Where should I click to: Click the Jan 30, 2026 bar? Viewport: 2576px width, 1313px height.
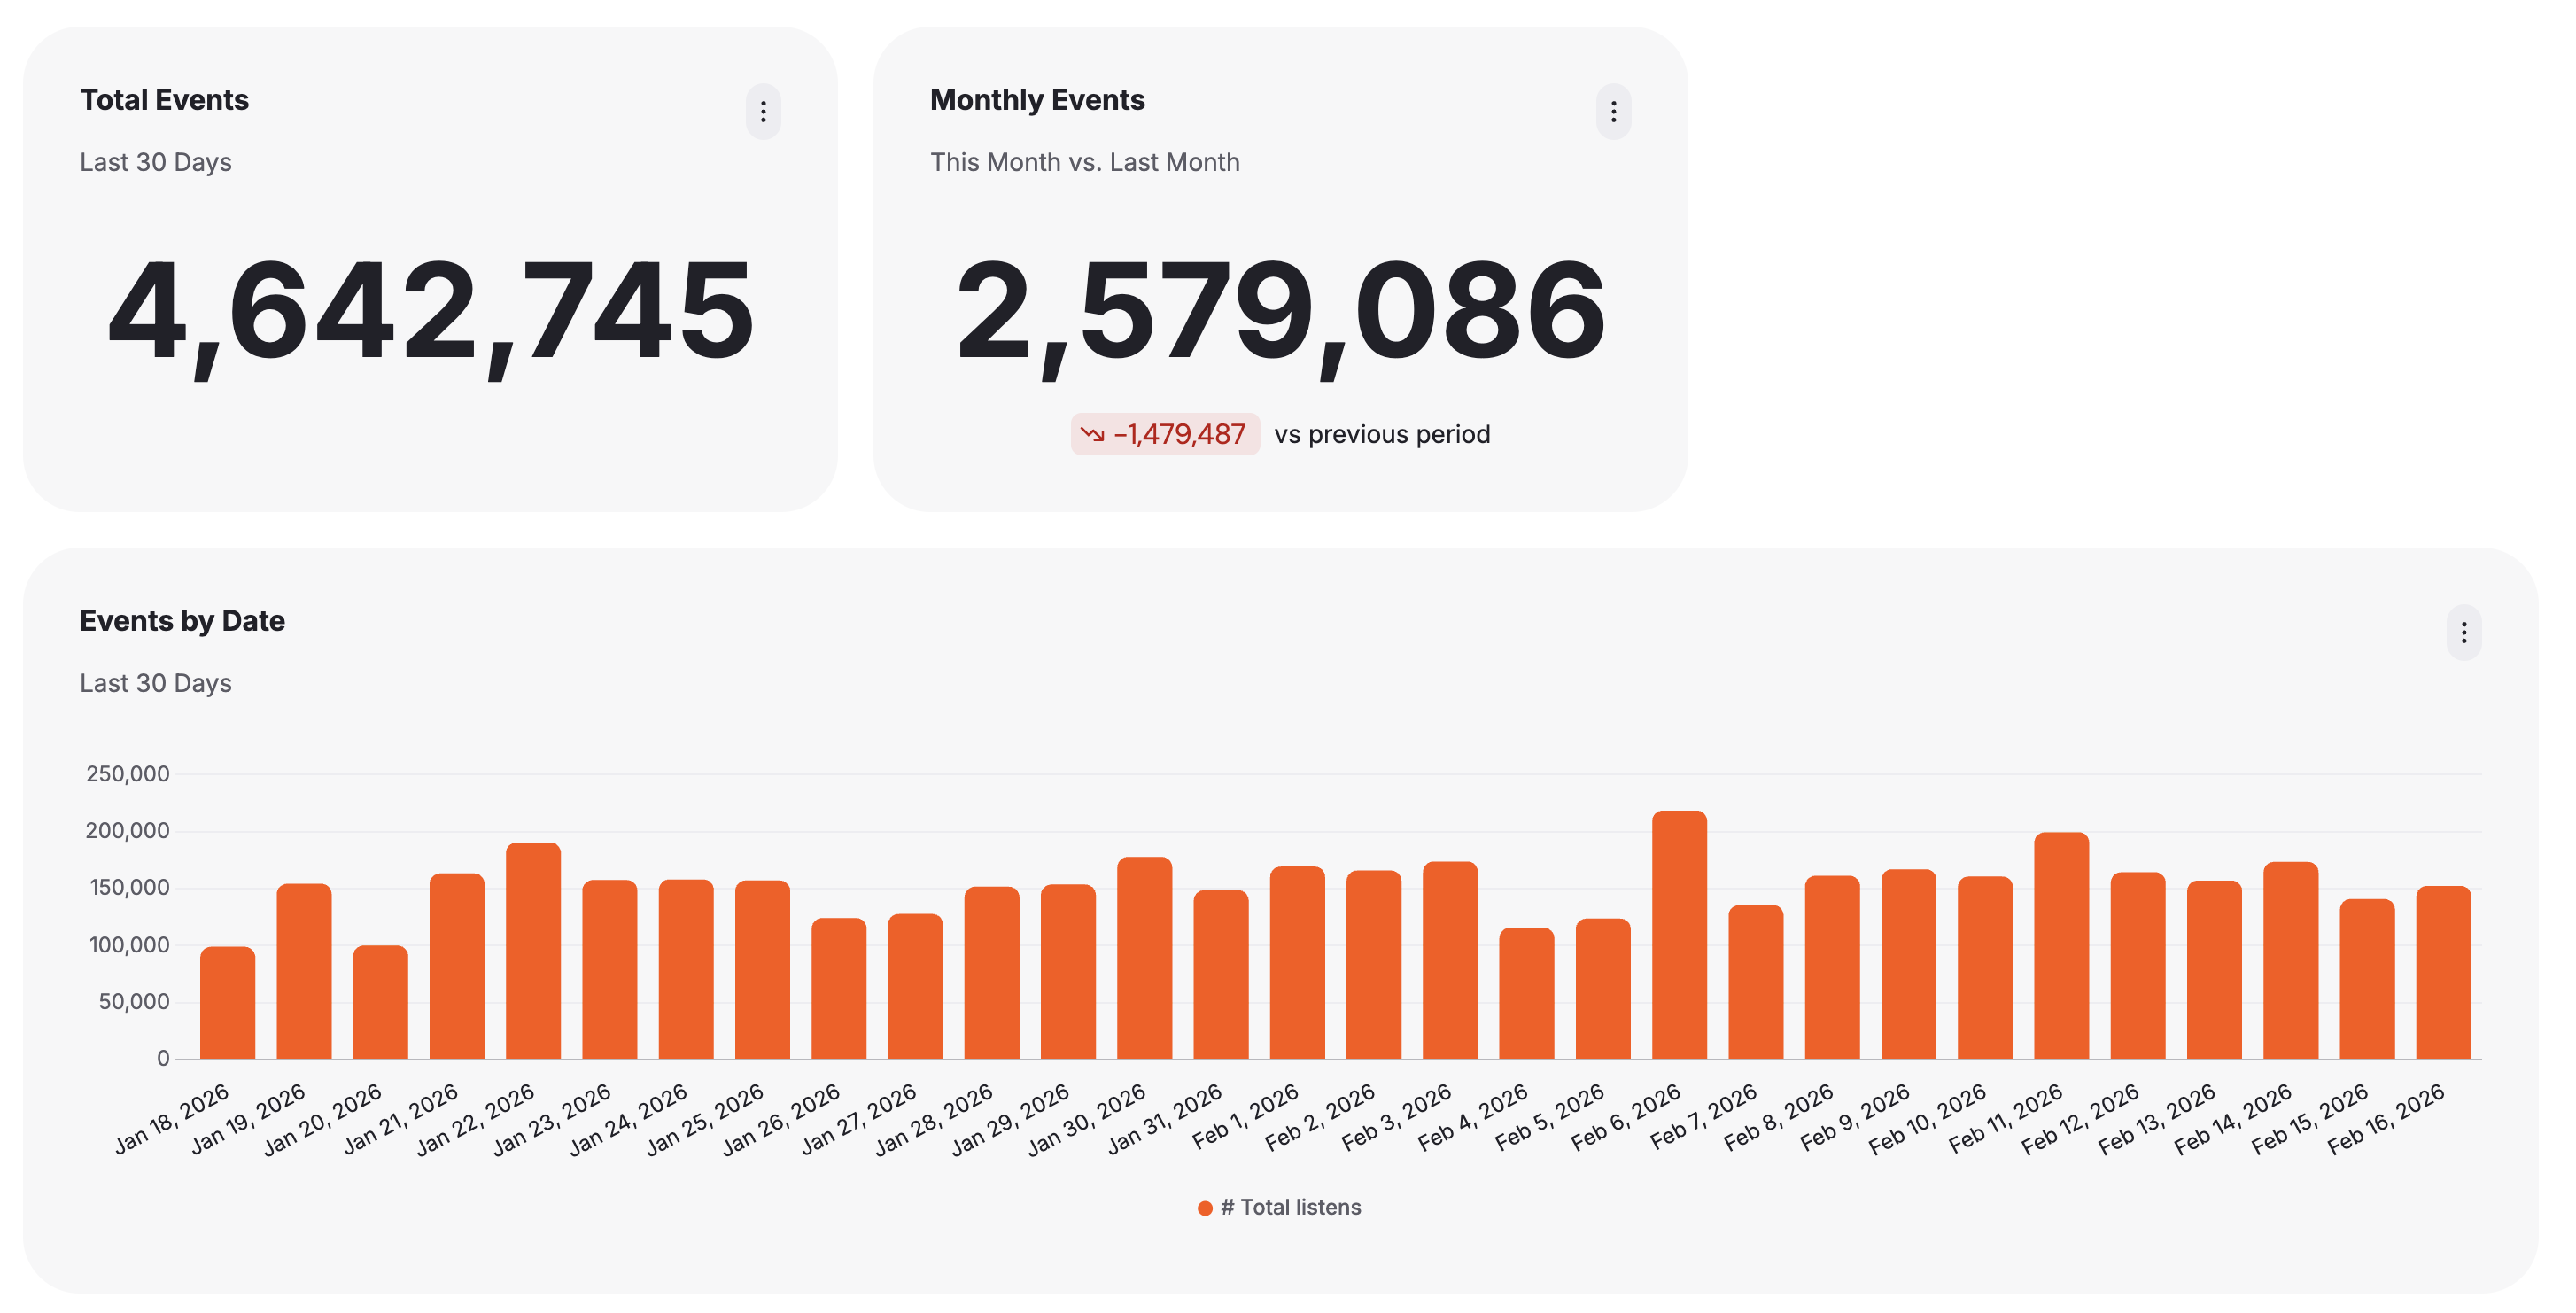coord(1144,958)
